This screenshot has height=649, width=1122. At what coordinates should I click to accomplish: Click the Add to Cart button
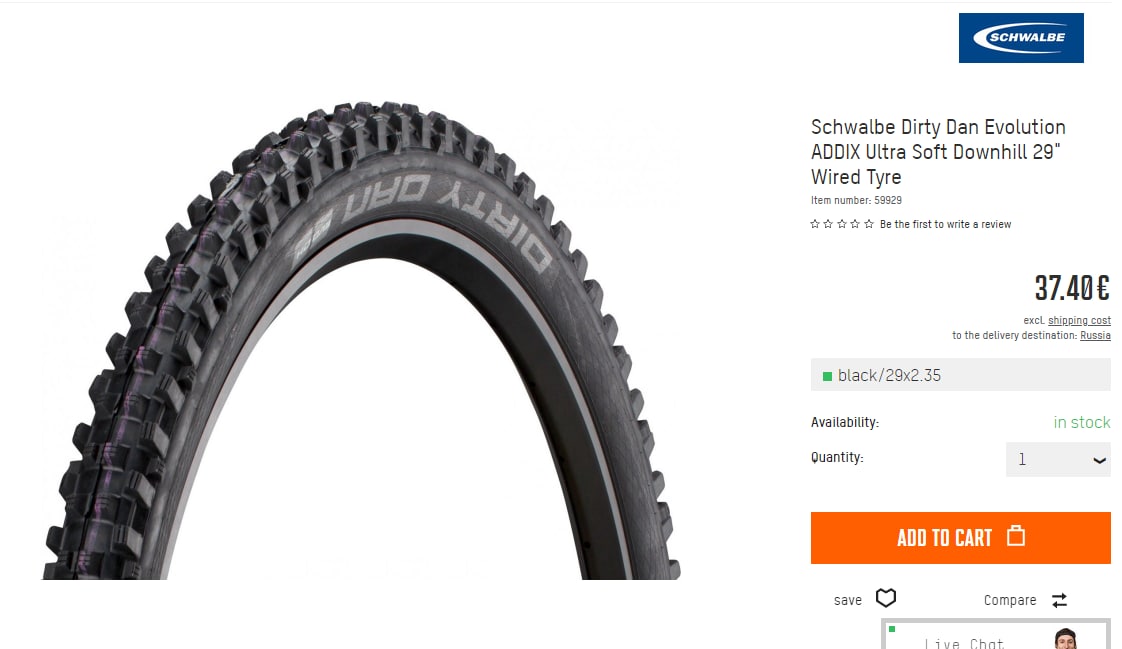point(960,537)
